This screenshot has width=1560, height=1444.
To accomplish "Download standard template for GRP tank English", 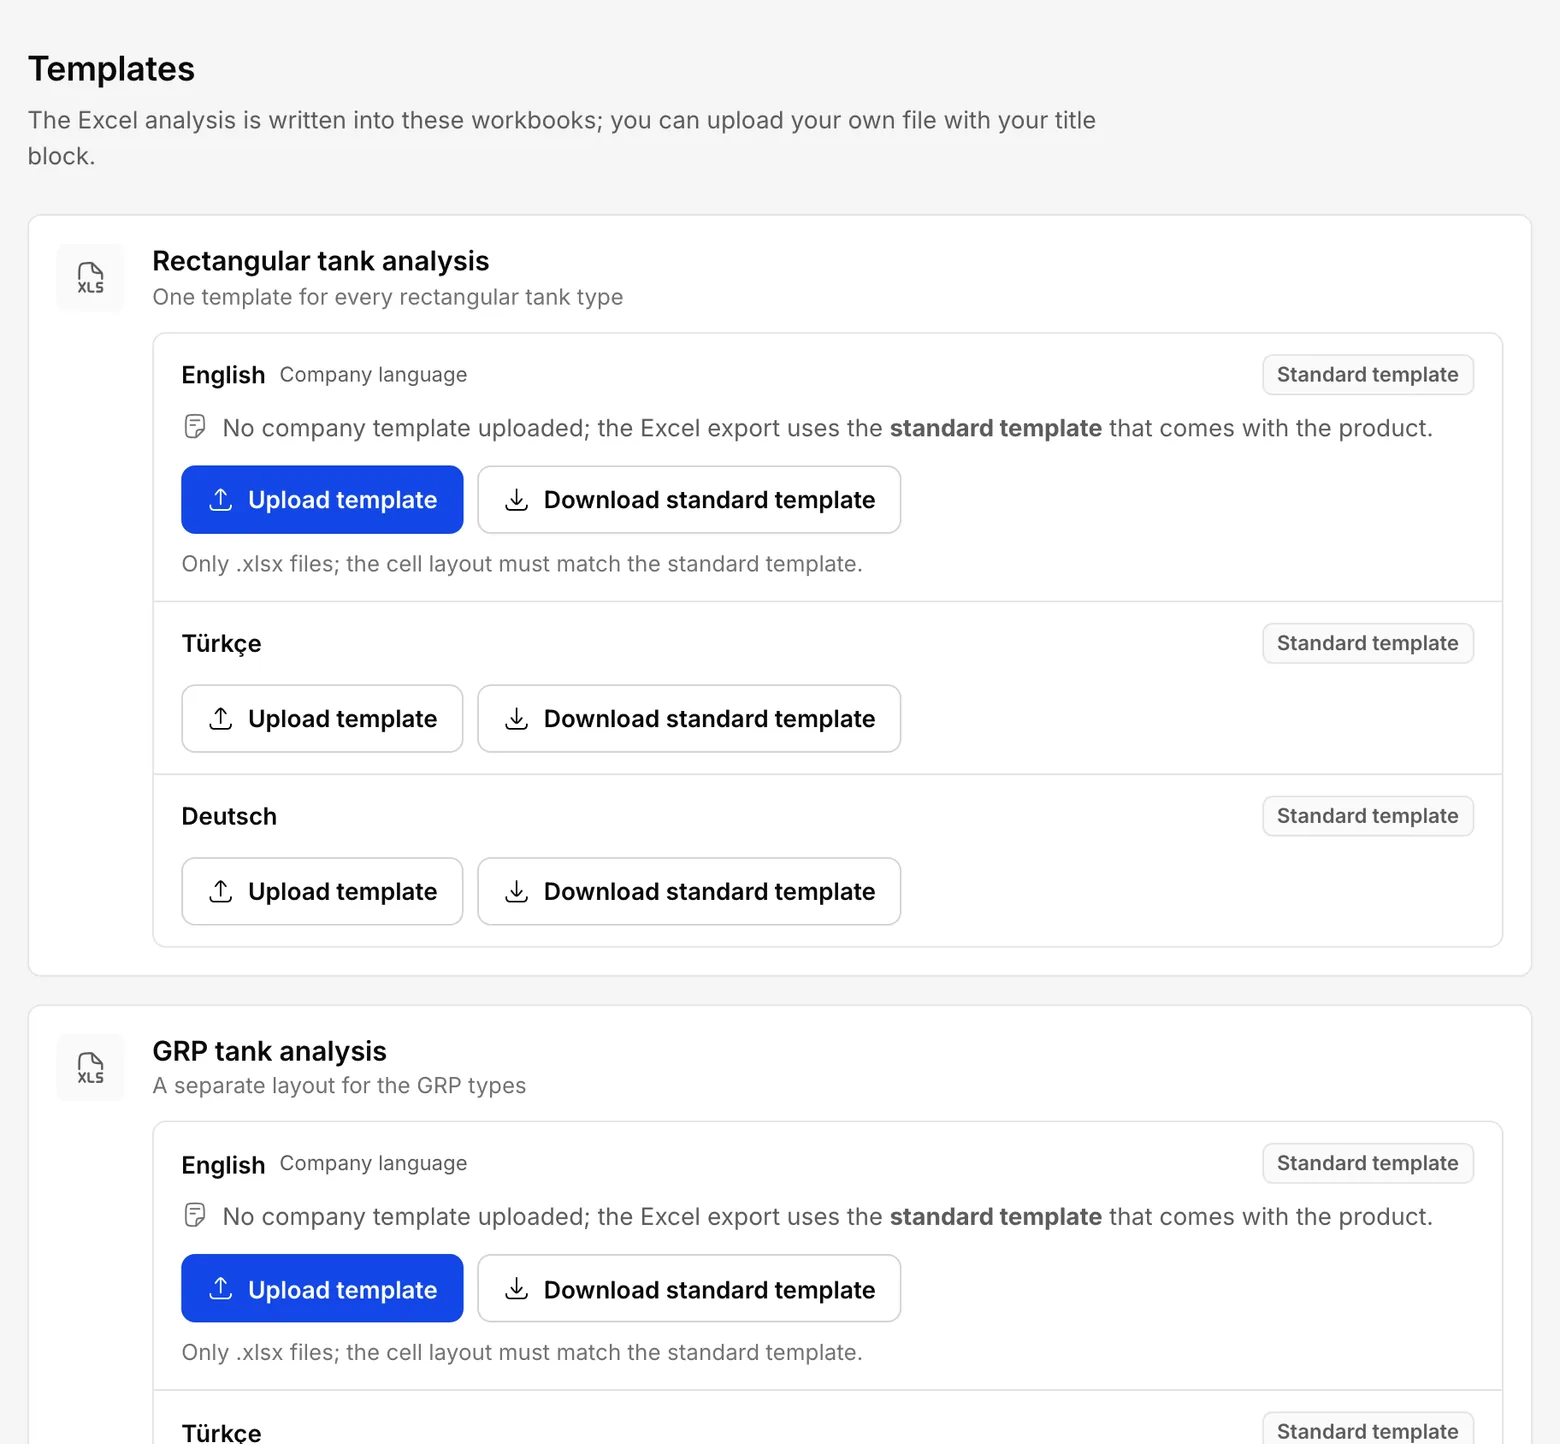I will point(689,1288).
